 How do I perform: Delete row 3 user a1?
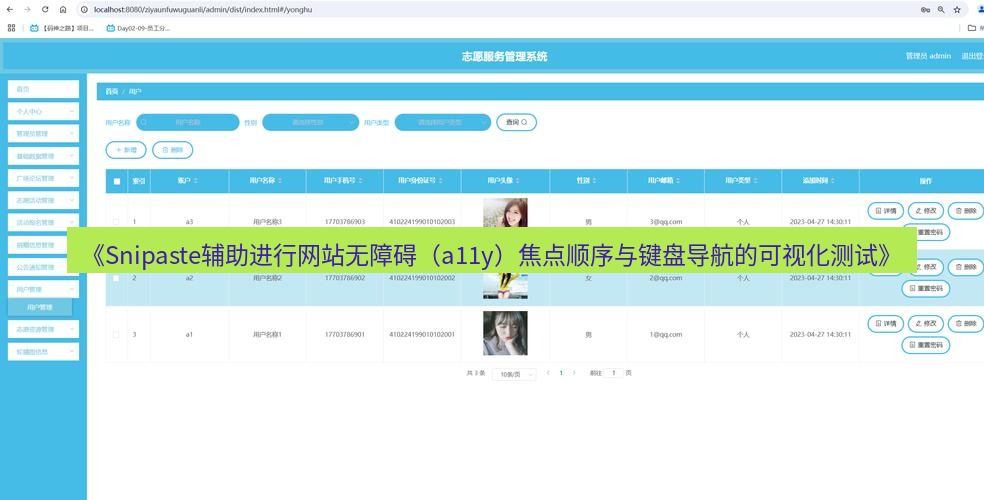coord(966,324)
